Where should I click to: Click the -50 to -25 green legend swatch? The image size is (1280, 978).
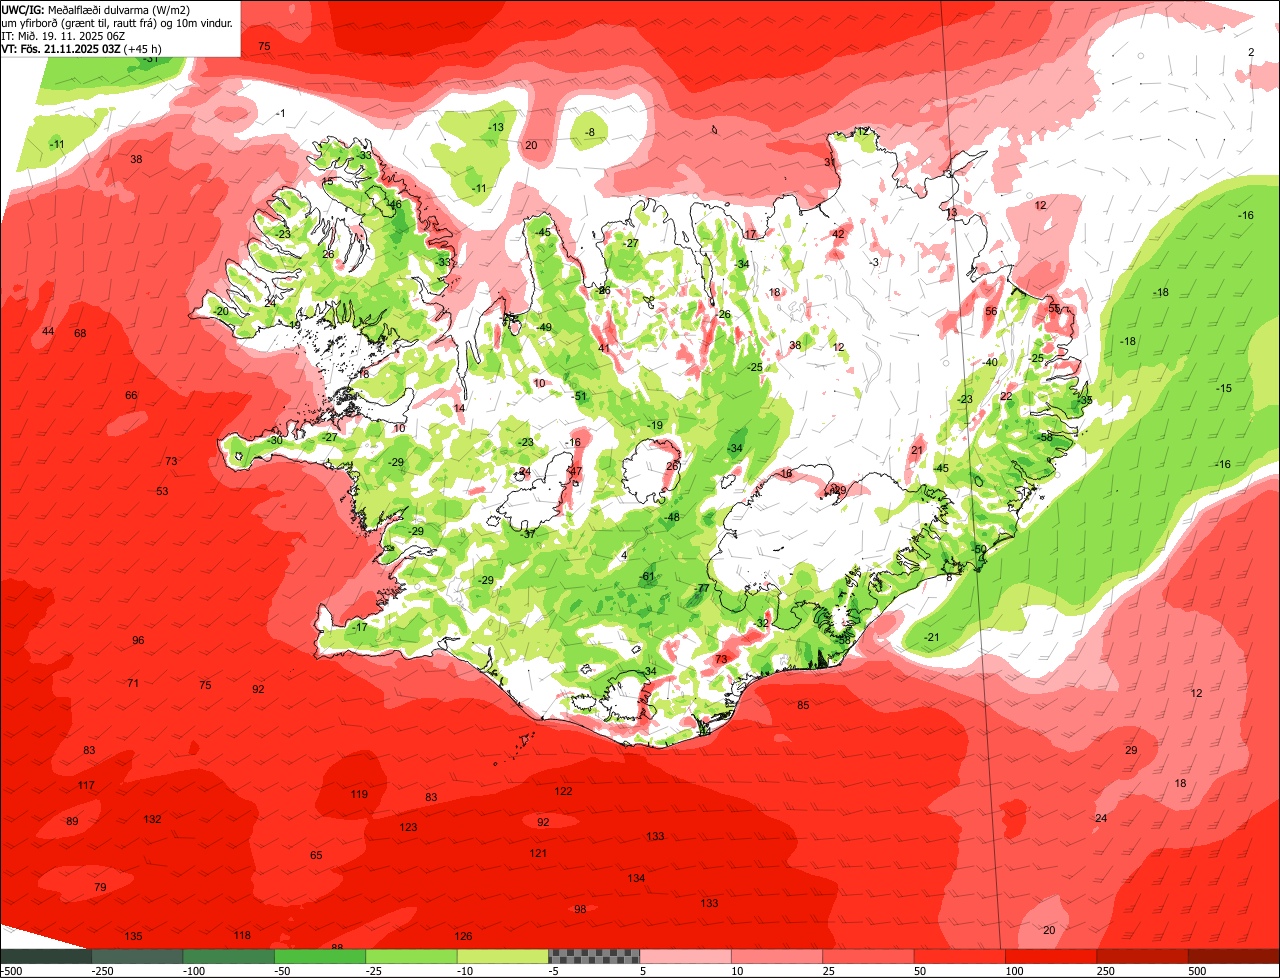tap(320, 956)
